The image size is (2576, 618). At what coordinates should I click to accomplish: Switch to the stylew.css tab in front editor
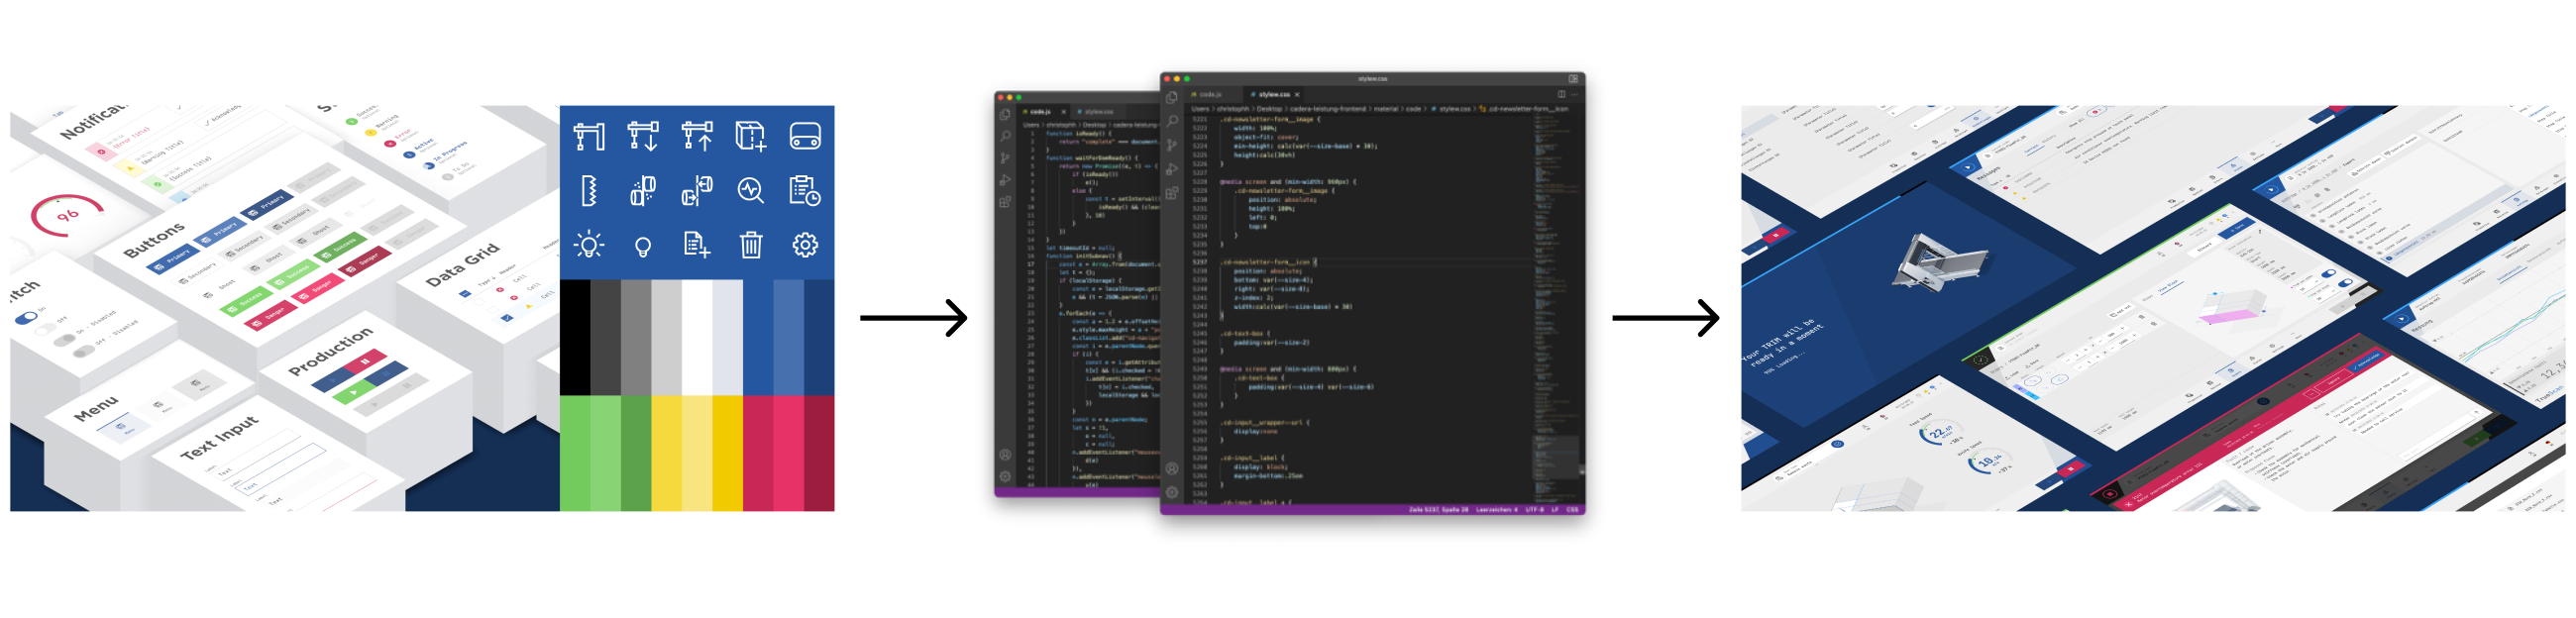[x=1273, y=94]
